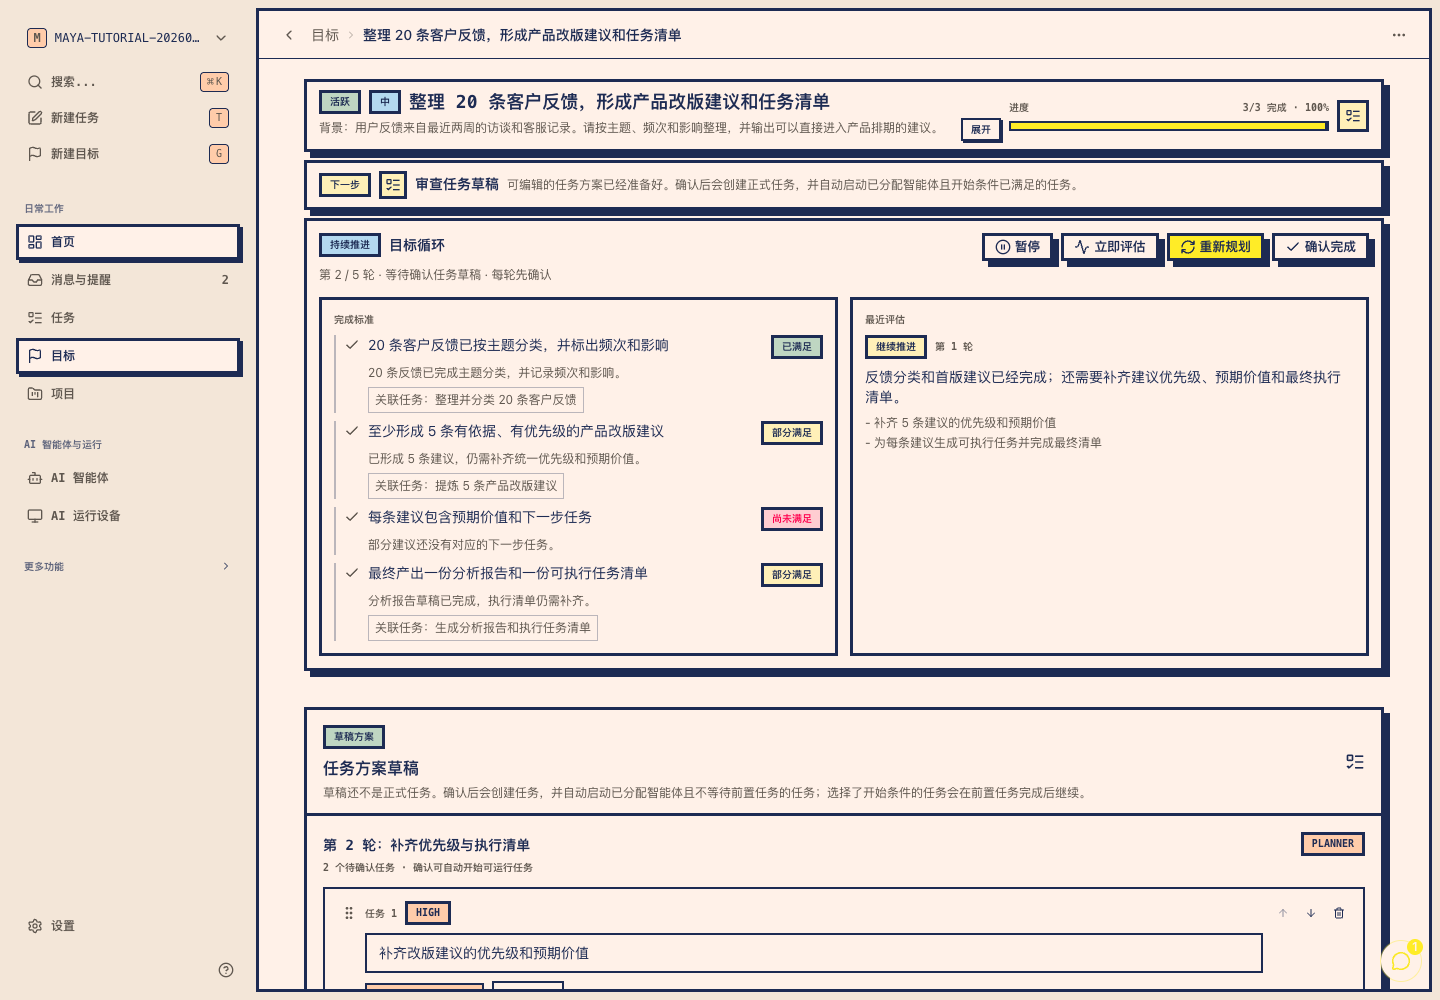This screenshot has width=1440, height=1000.
Task: Click the 持续推进 status badge
Action: [350, 245]
